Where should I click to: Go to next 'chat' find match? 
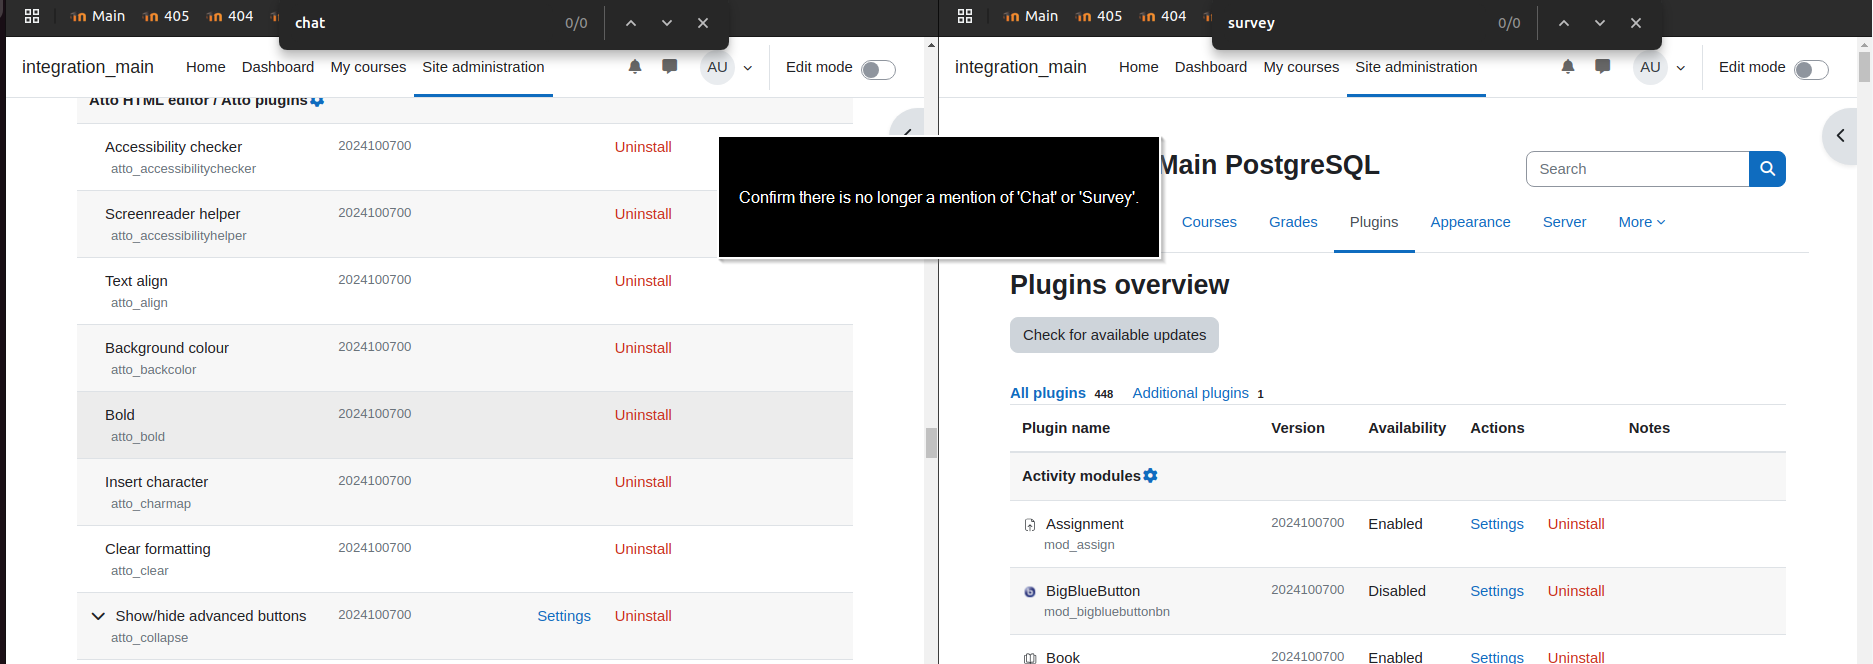pos(667,23)
